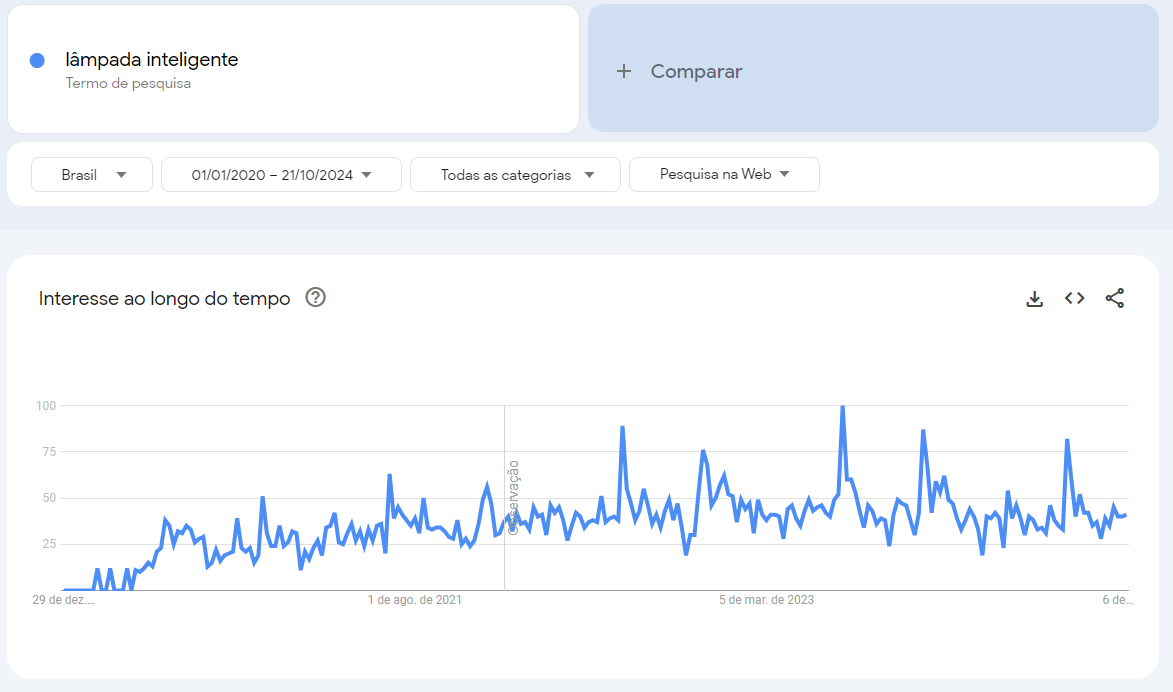Click the plus icon beside Comparar
Screen dimensions: 1173x692
[624, 71]
